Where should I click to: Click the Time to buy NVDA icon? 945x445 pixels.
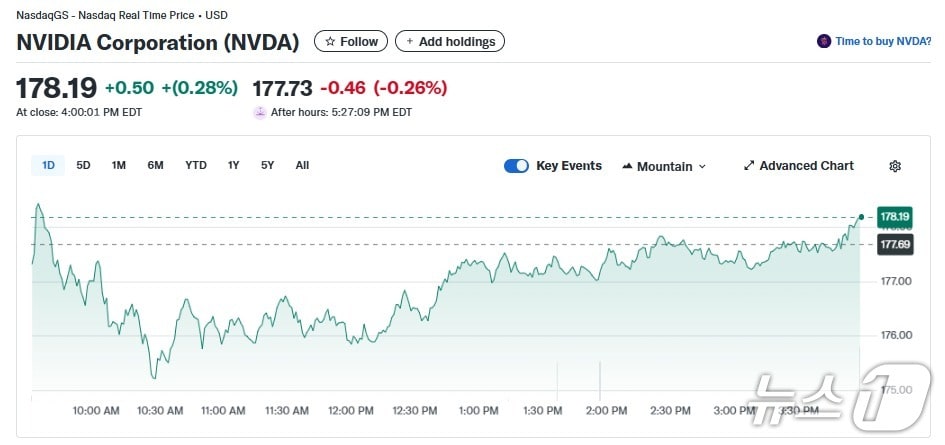(x=824, y=41)
